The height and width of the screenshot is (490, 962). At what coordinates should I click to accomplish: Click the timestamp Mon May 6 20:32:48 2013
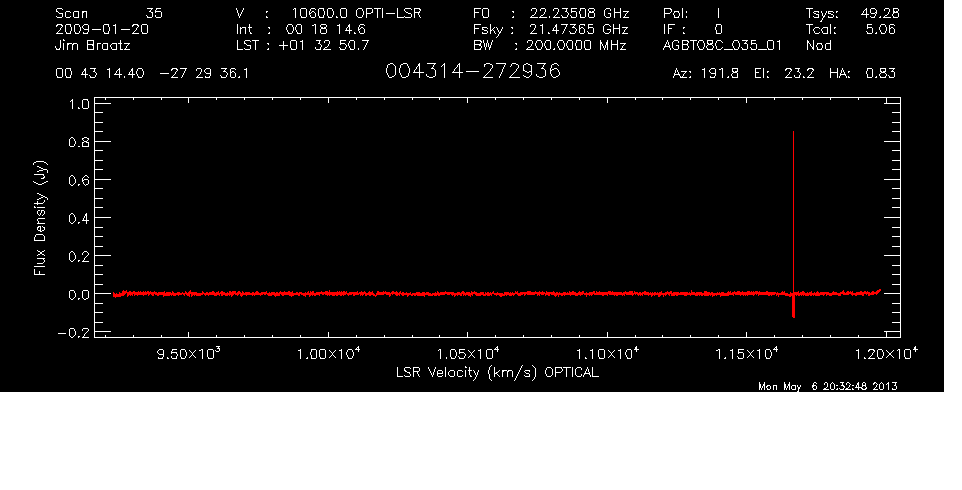tap(828, 386)
